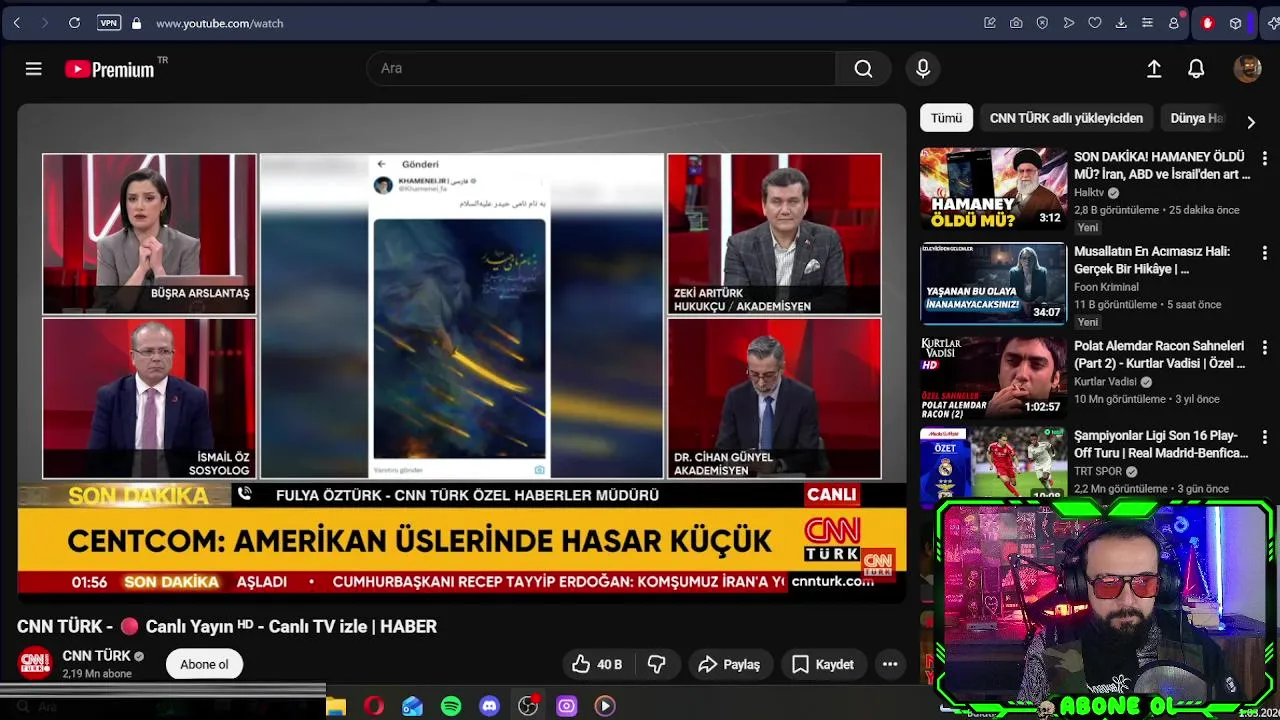Open browser profile person icon
The width and height of the screenshot is (1280, 720).
(1174, 23)
